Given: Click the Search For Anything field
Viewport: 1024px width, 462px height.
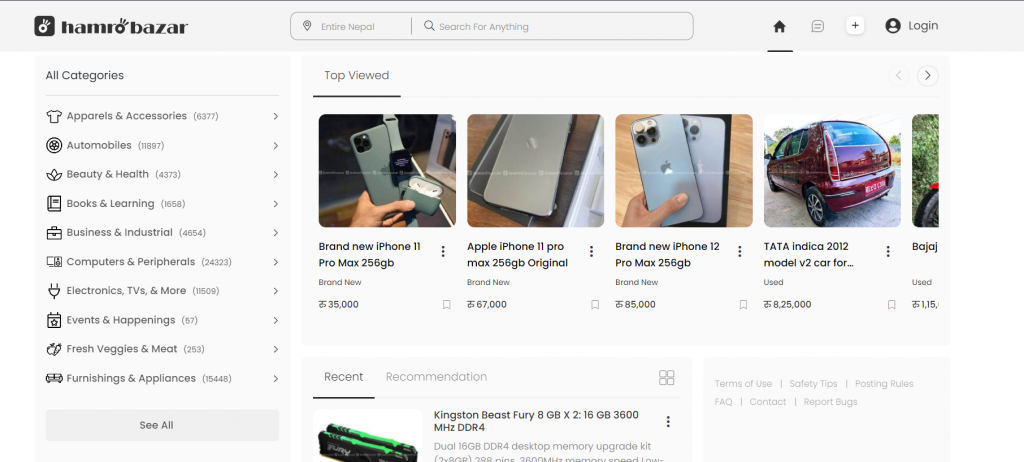Looking at the screenshot, I should [x=552, y=26].
